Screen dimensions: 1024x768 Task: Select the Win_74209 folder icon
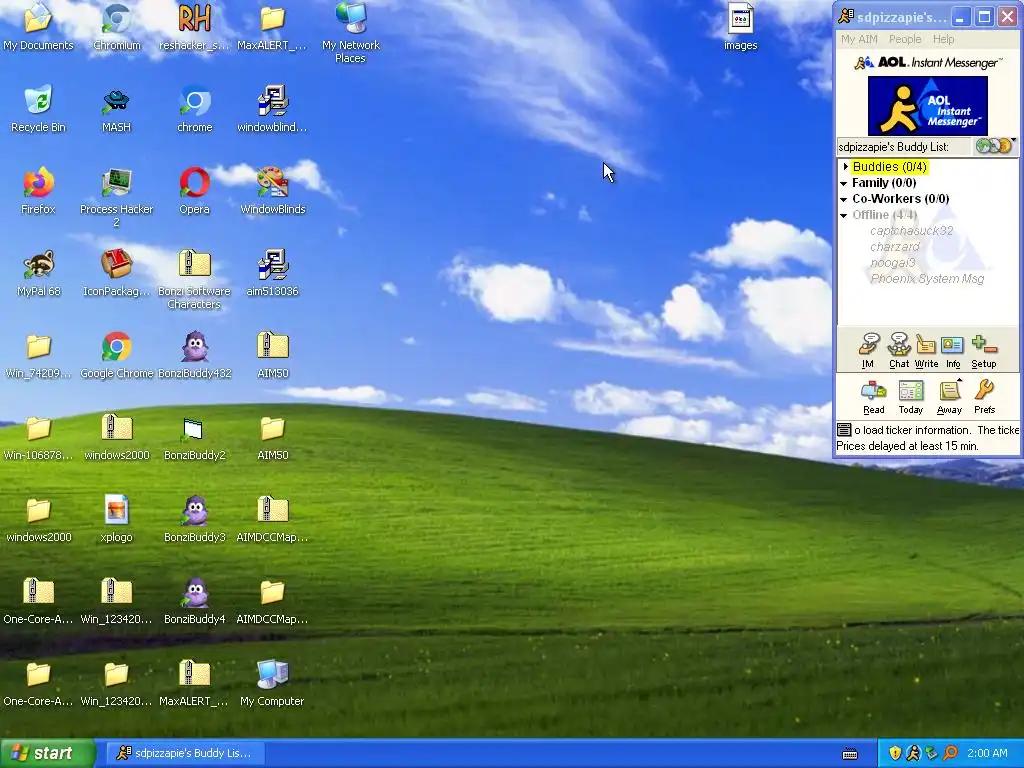click(38, 355)
